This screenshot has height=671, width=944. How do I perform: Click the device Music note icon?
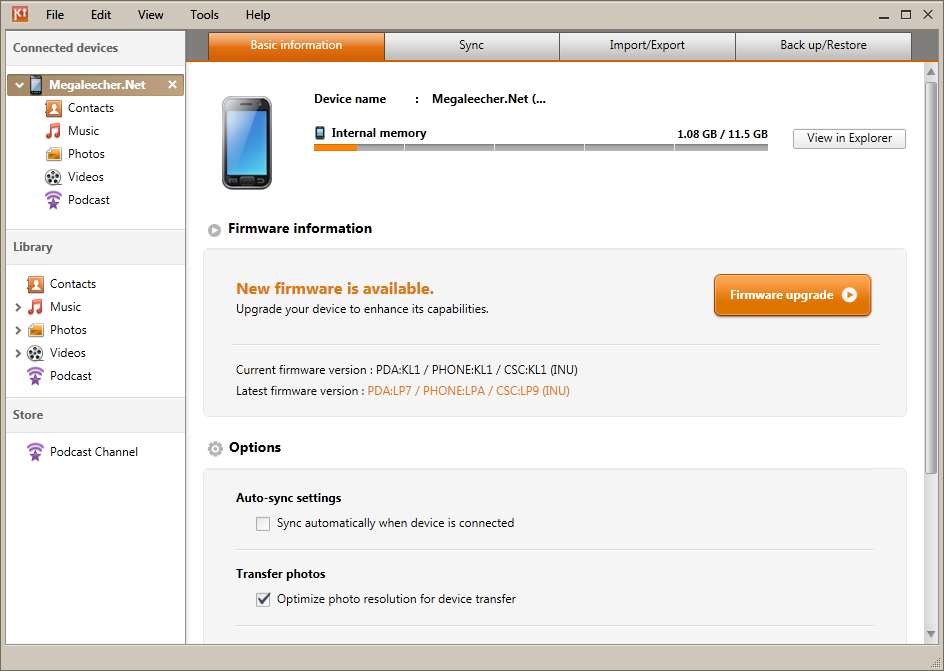pyautogui.click(x=54, y=131)
